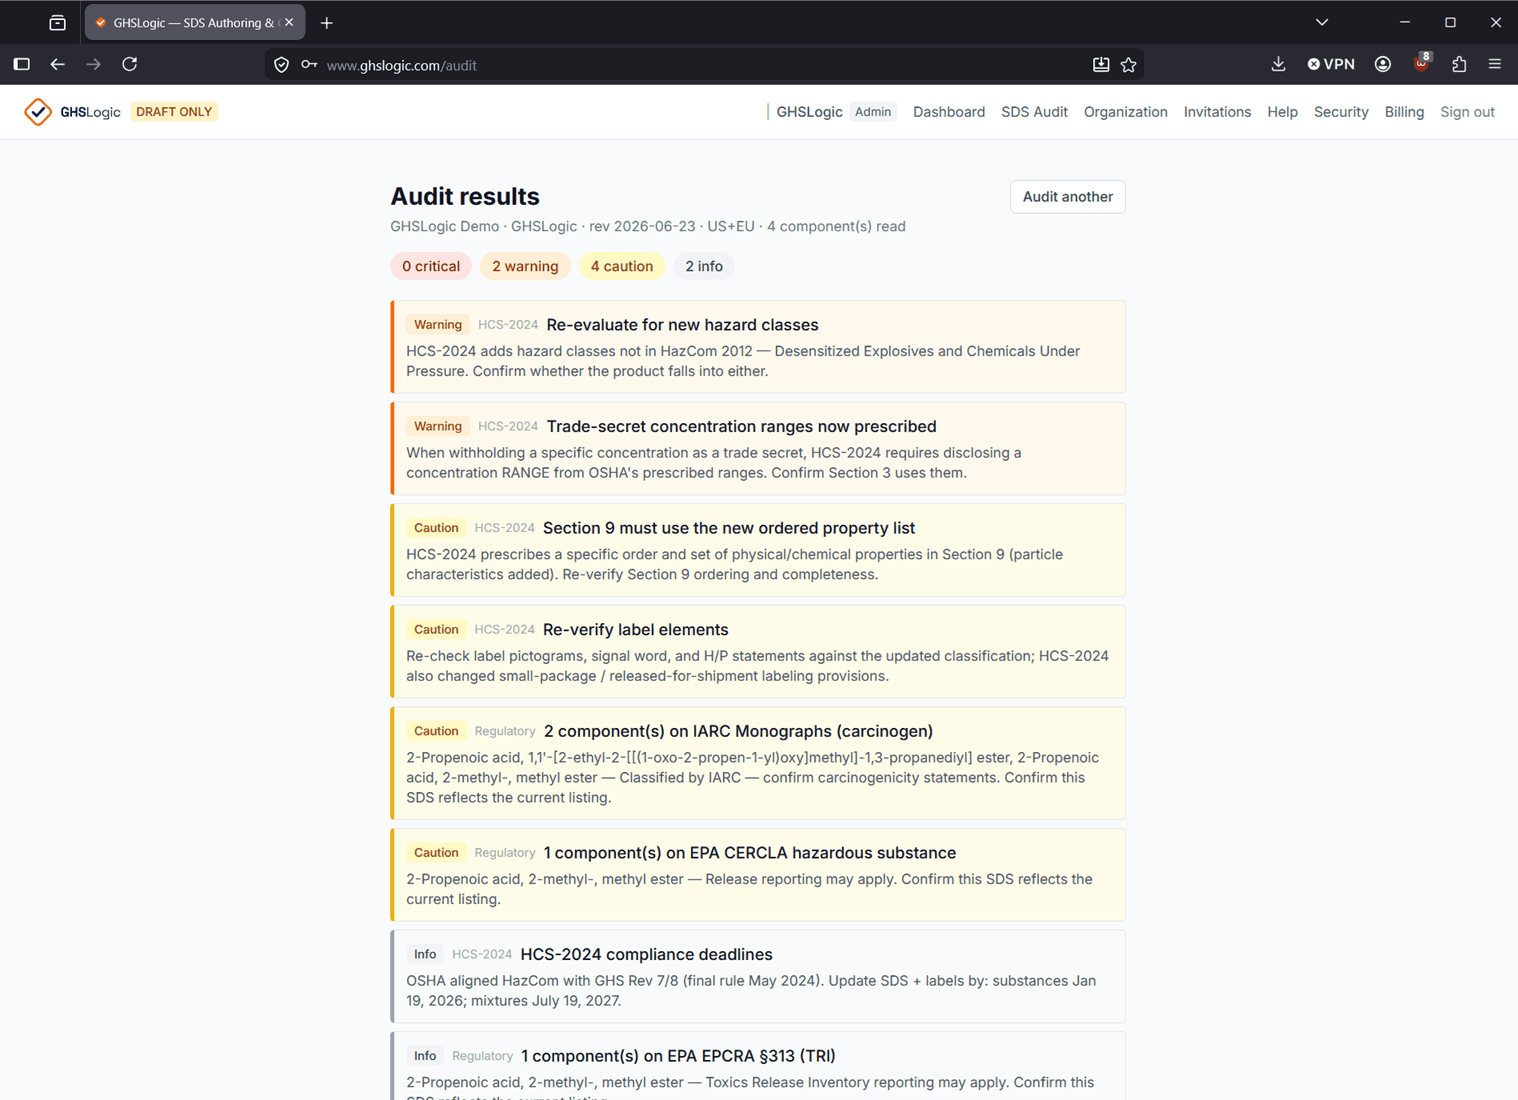1518x1100 pixels.
Task: Click 'Section 9 must use the new ordered property list'
Action: 729,528
